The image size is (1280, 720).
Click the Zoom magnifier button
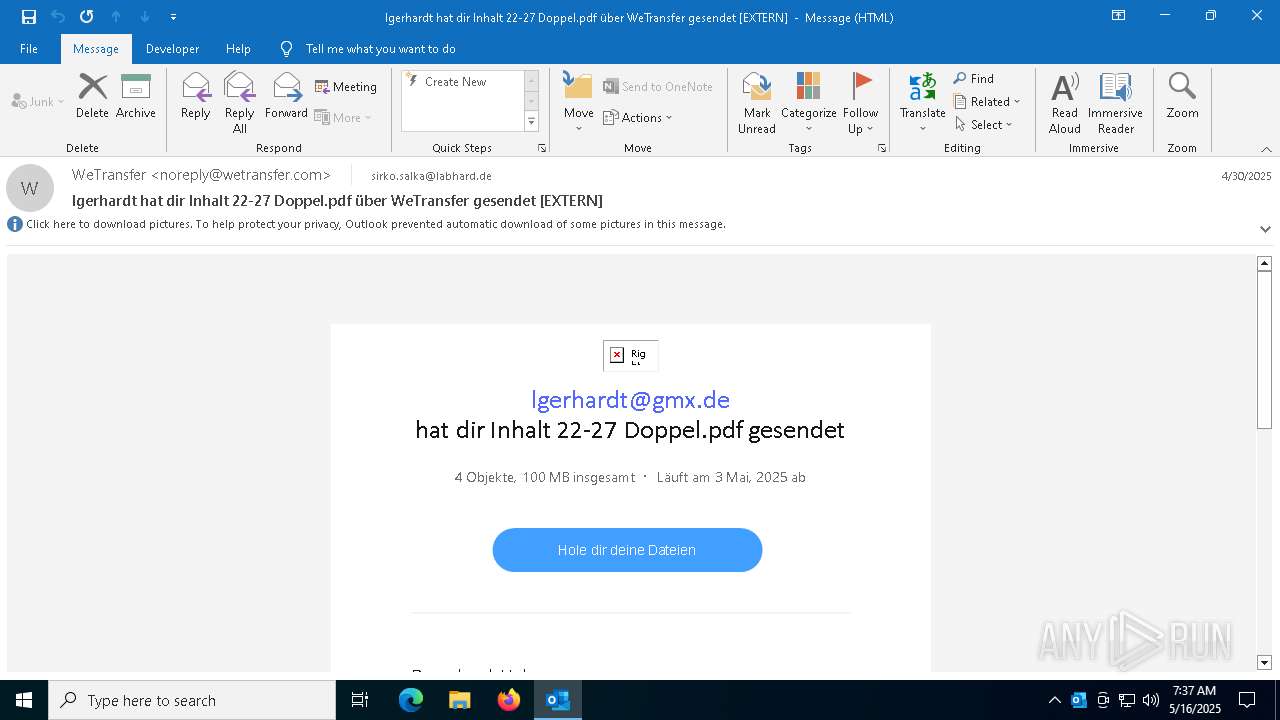(x=1182, y=96)
